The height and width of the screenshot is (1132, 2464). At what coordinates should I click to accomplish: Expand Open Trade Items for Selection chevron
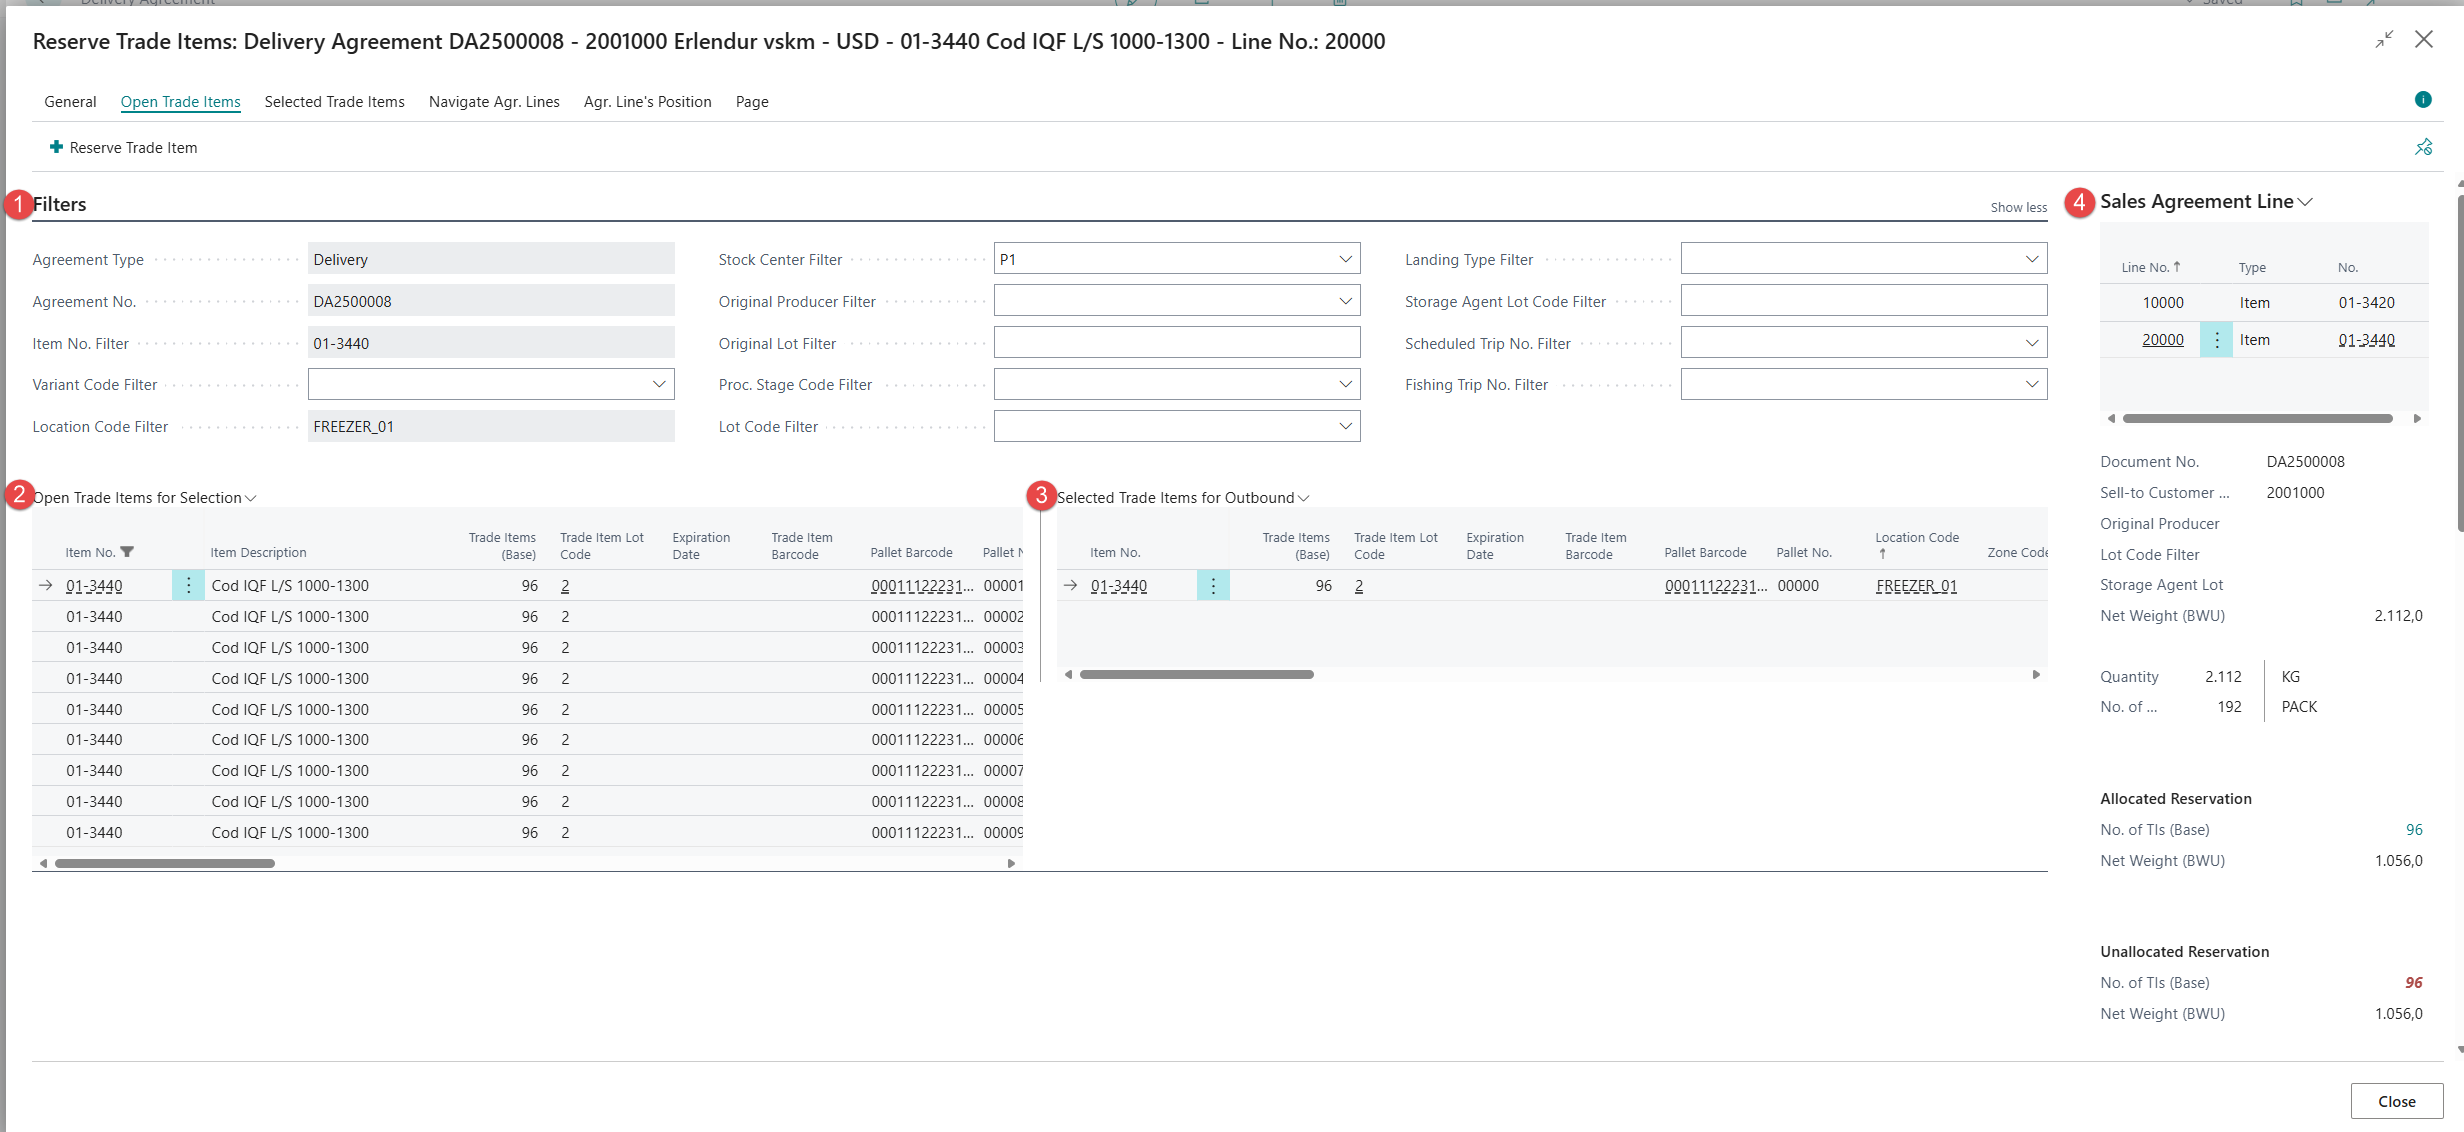tap(250, 498)
